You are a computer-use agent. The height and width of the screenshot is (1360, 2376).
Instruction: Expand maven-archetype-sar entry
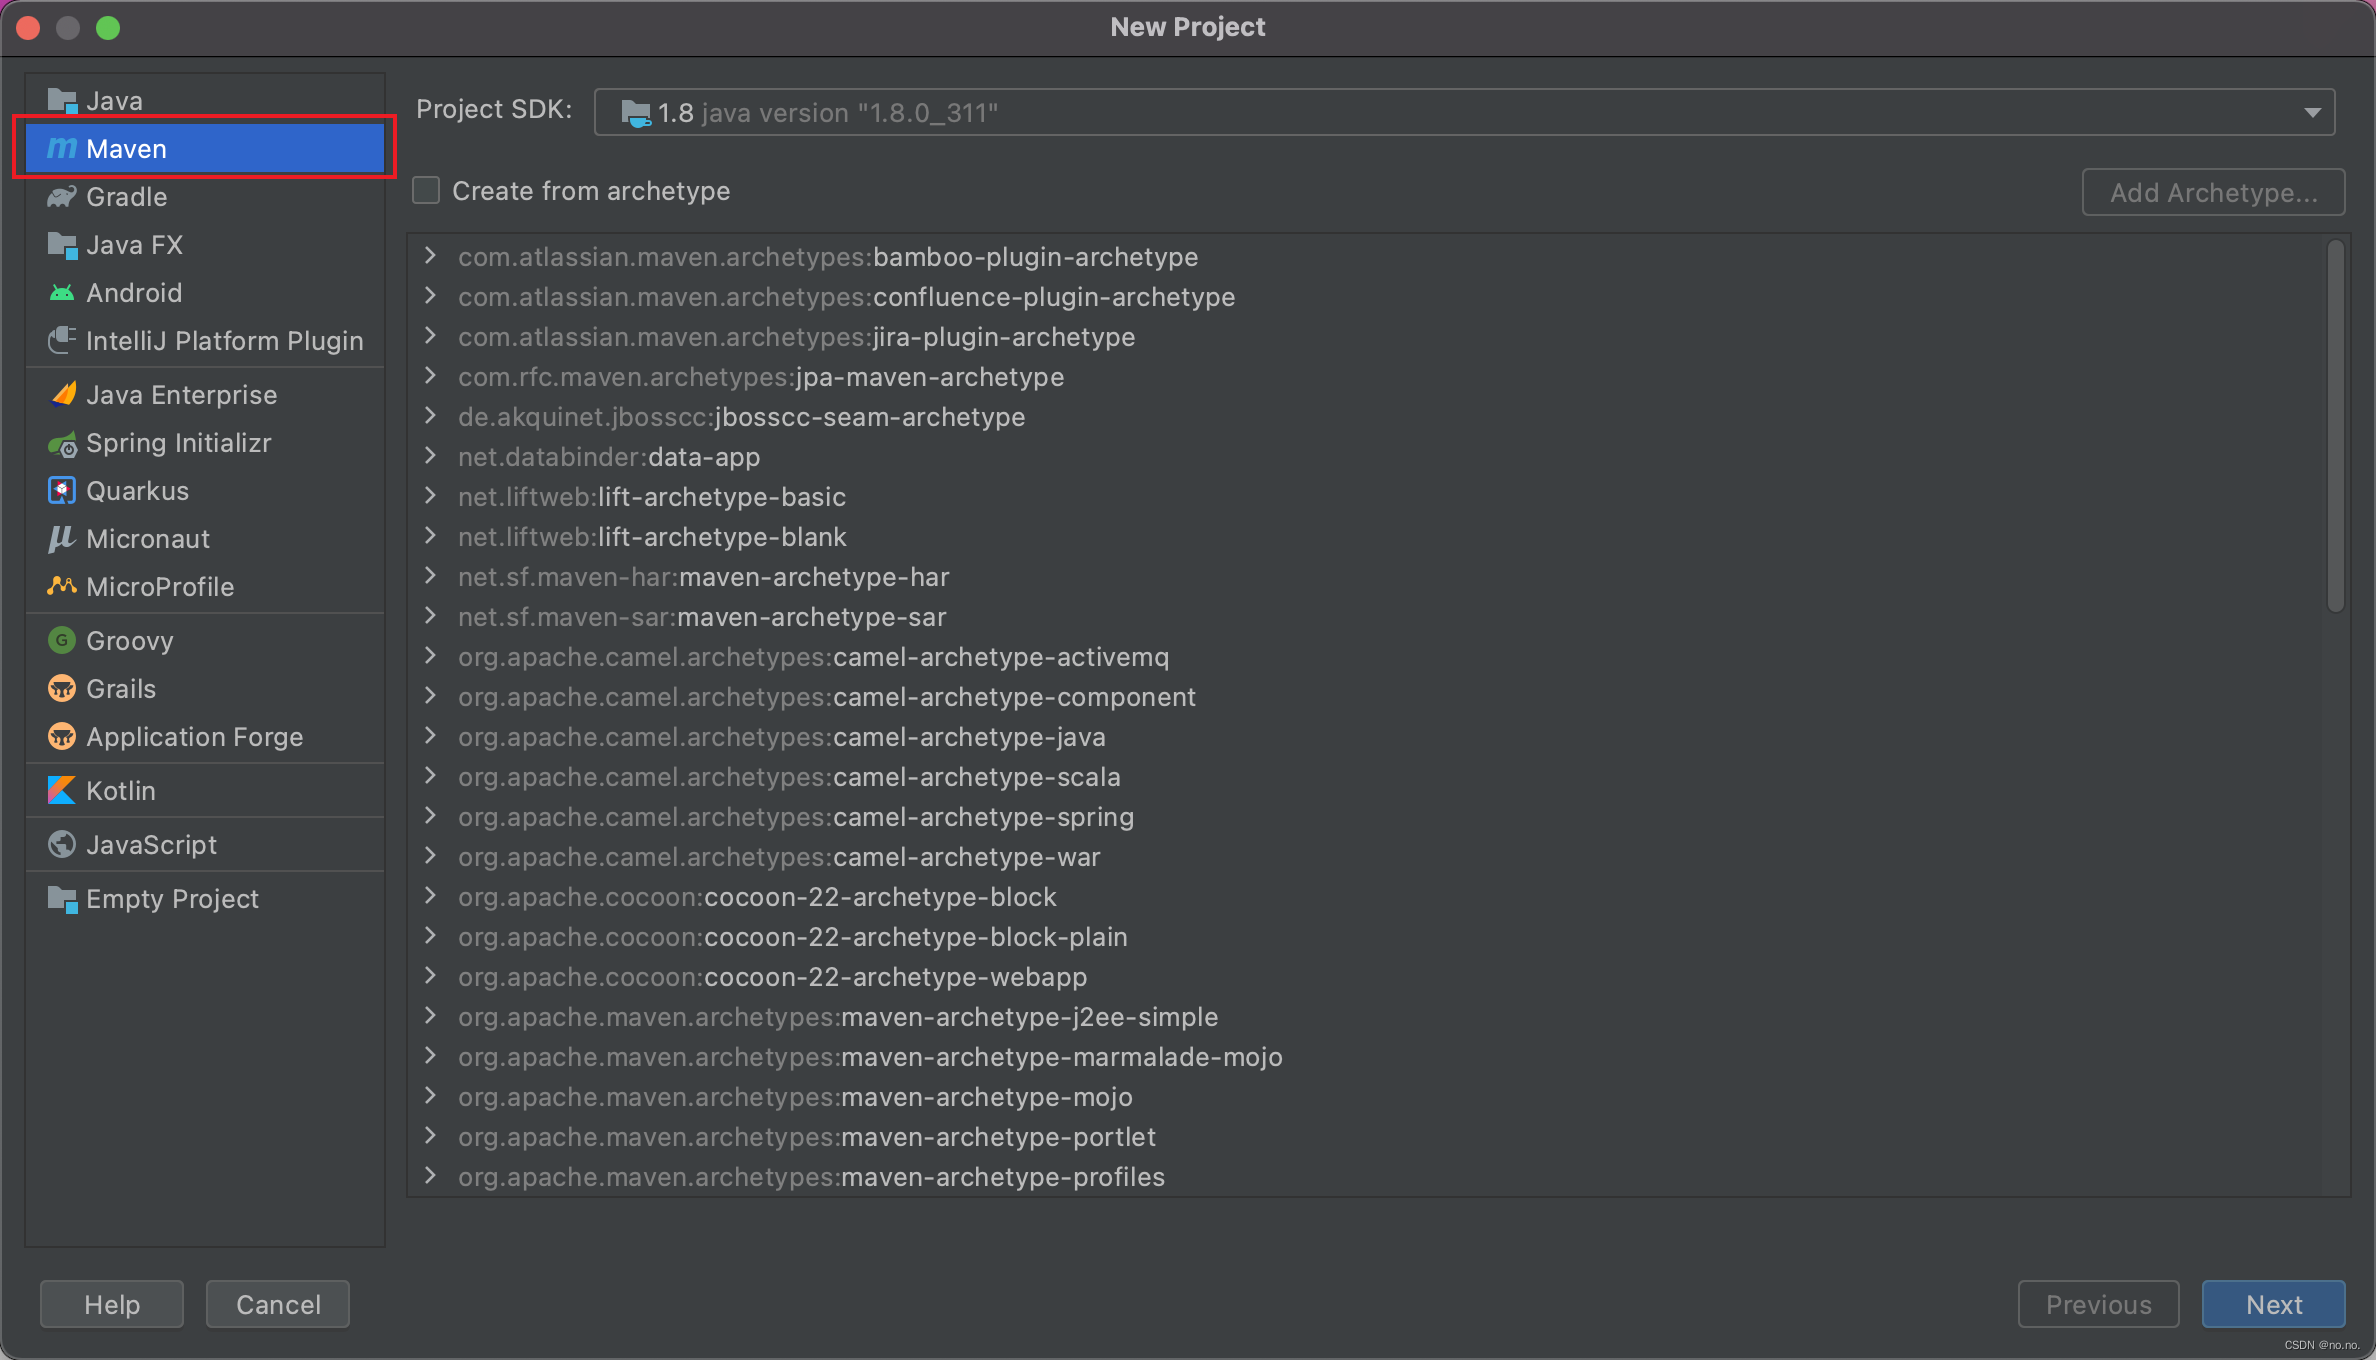tap(430, 616)
